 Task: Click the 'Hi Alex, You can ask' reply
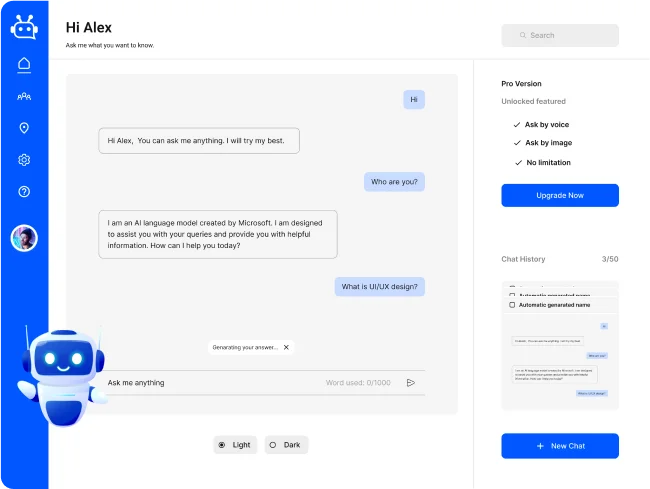click(199, 141)
